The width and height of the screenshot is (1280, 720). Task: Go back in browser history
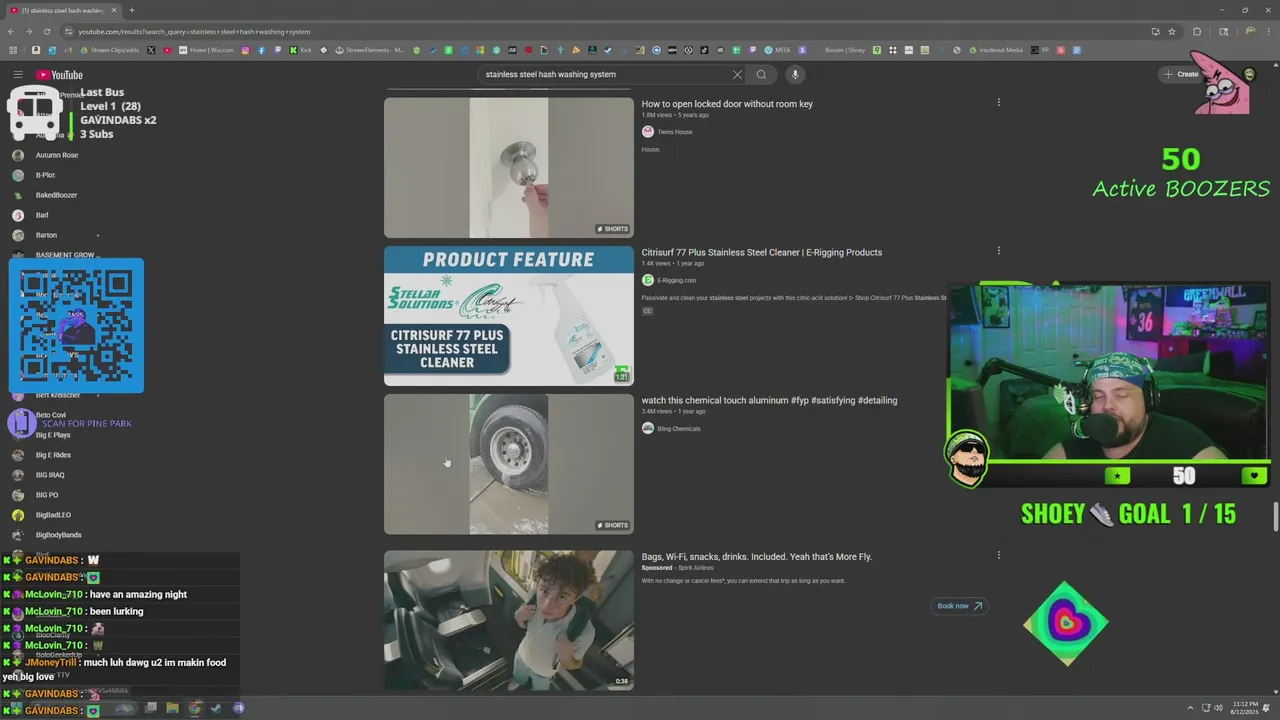(11, 31)
